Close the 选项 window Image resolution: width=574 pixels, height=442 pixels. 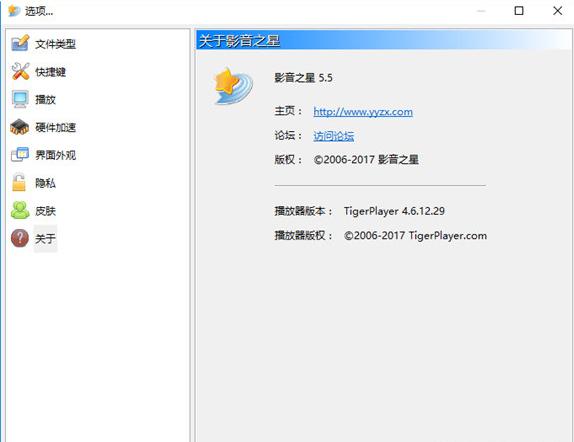(558, 11)
